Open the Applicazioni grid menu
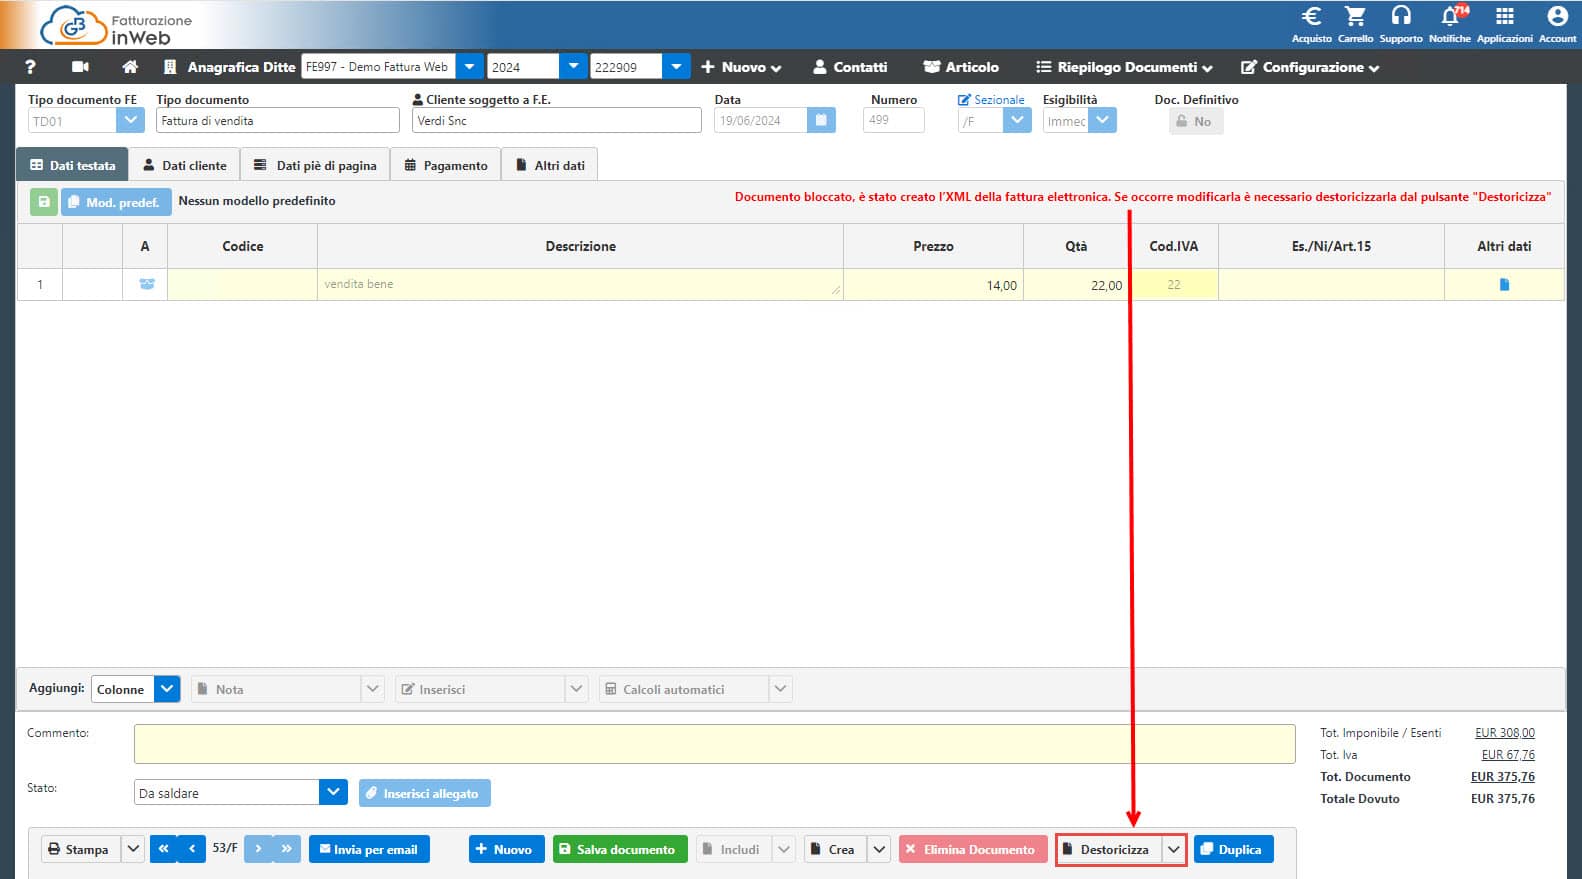The width and height of the screenshot is (1582, 879). tap(1504, 25)
